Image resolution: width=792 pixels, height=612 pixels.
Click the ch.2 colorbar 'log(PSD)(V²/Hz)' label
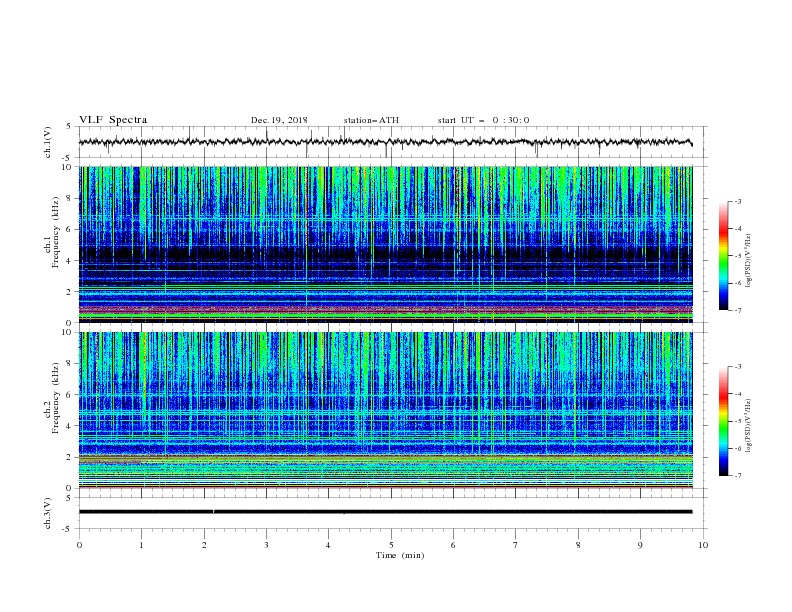tap(749, 425)
